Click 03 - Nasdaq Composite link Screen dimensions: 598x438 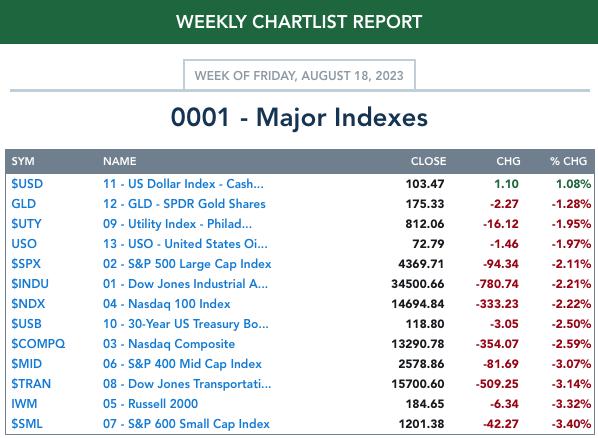point(169,344)
